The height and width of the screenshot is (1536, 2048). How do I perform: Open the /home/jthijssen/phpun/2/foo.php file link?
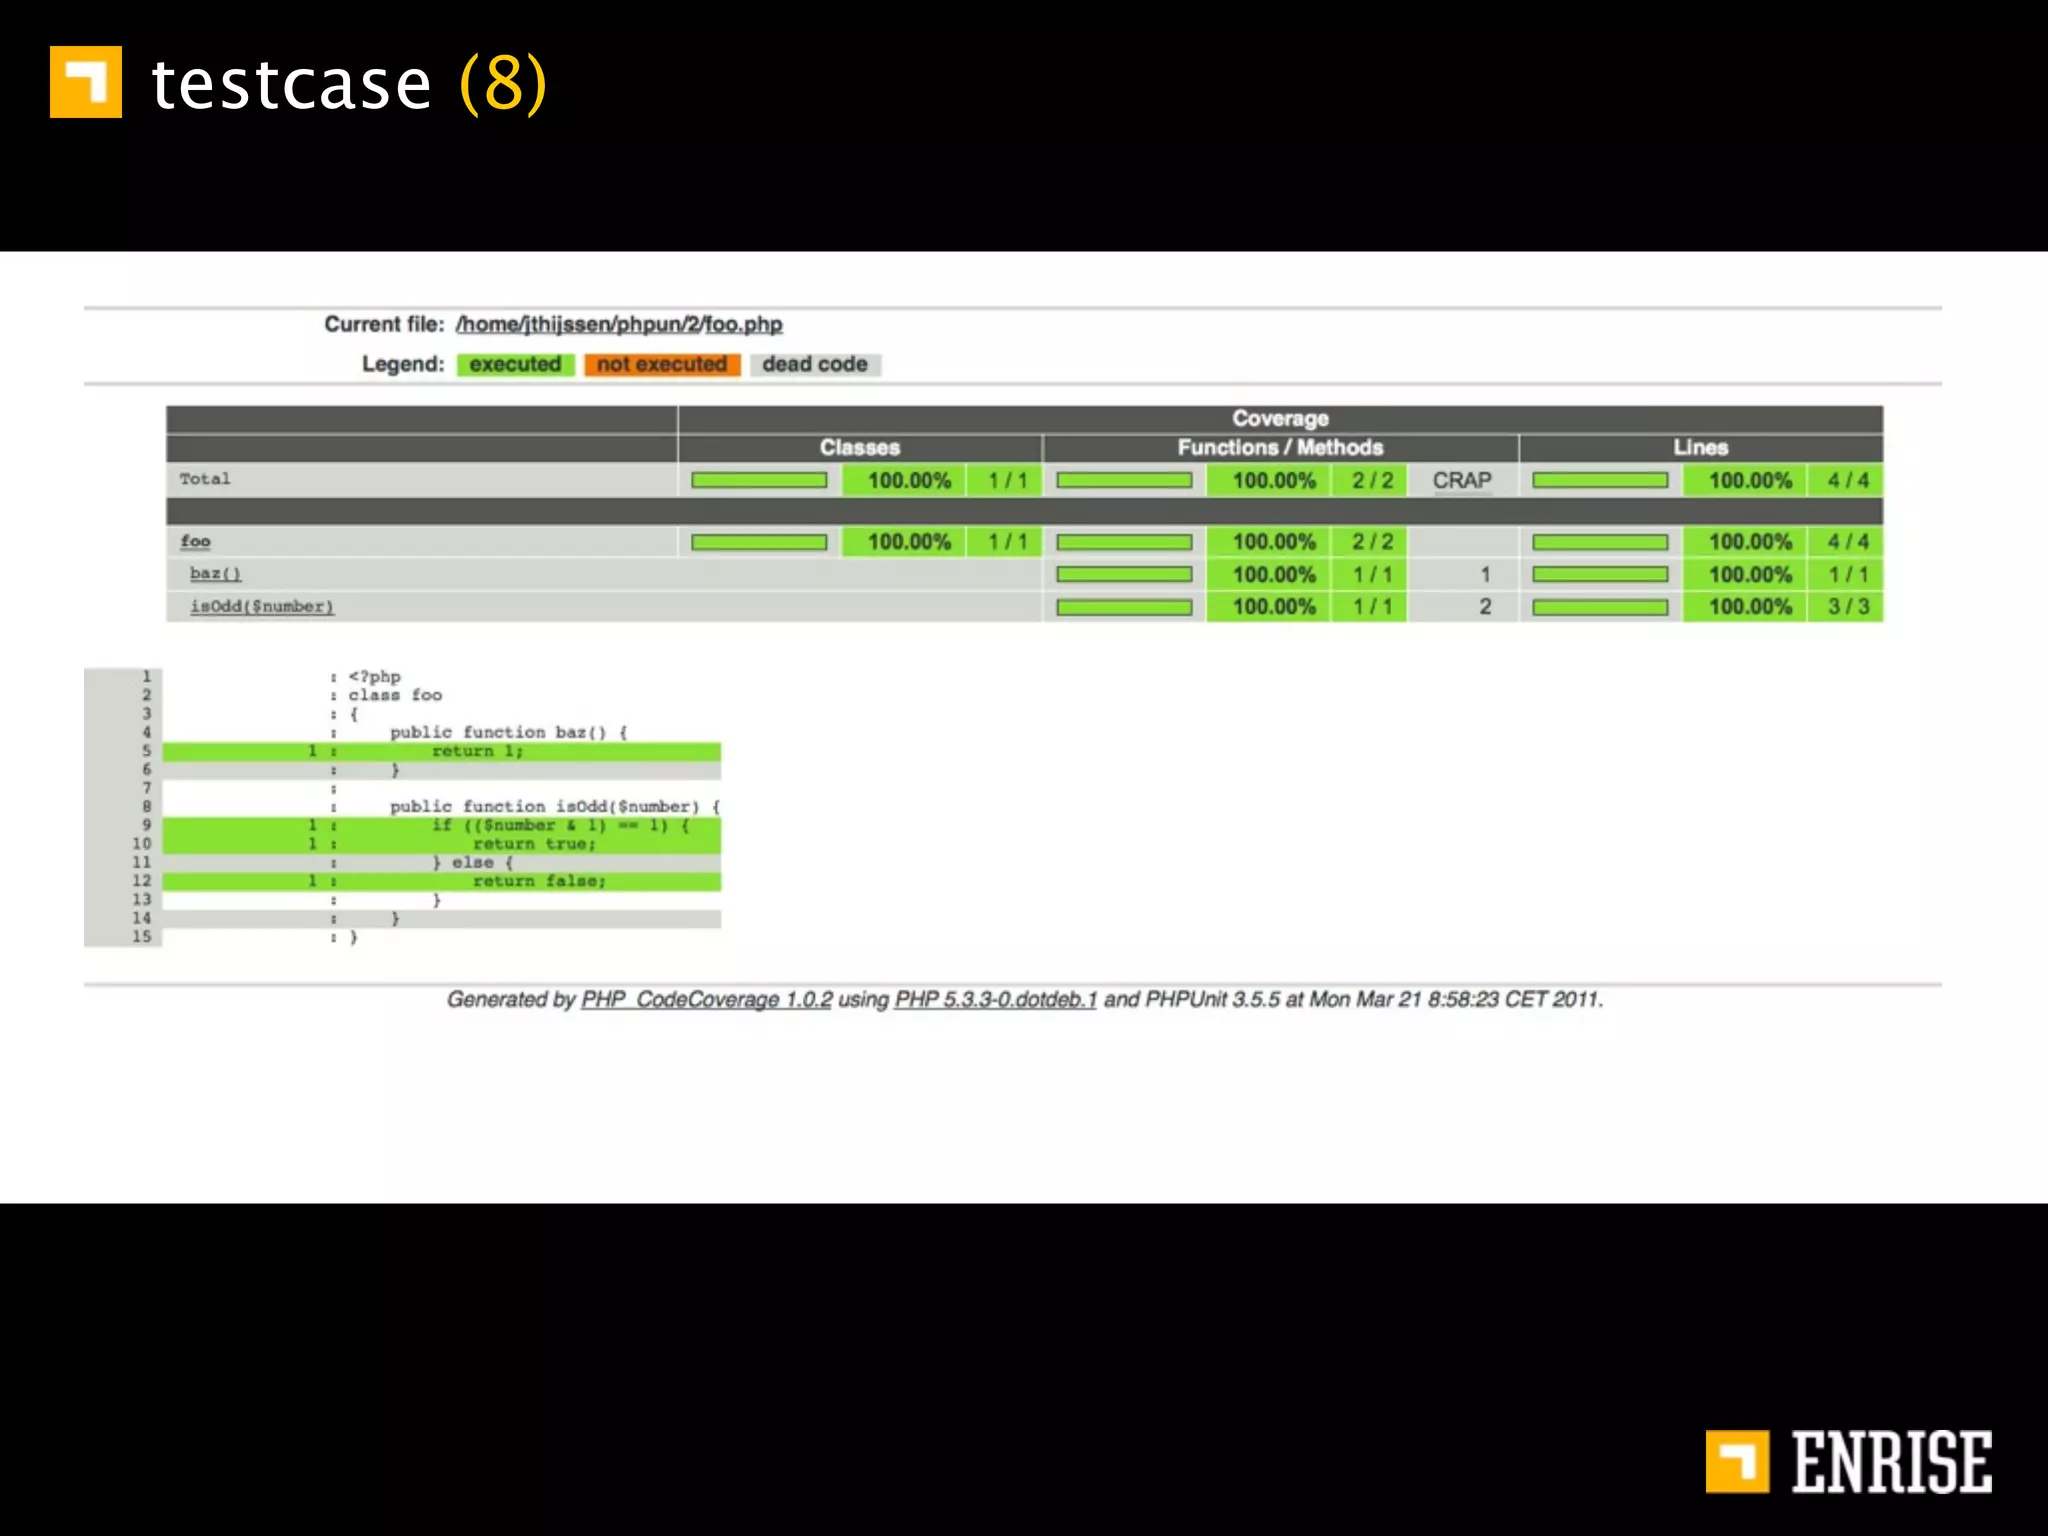(619, 324)
